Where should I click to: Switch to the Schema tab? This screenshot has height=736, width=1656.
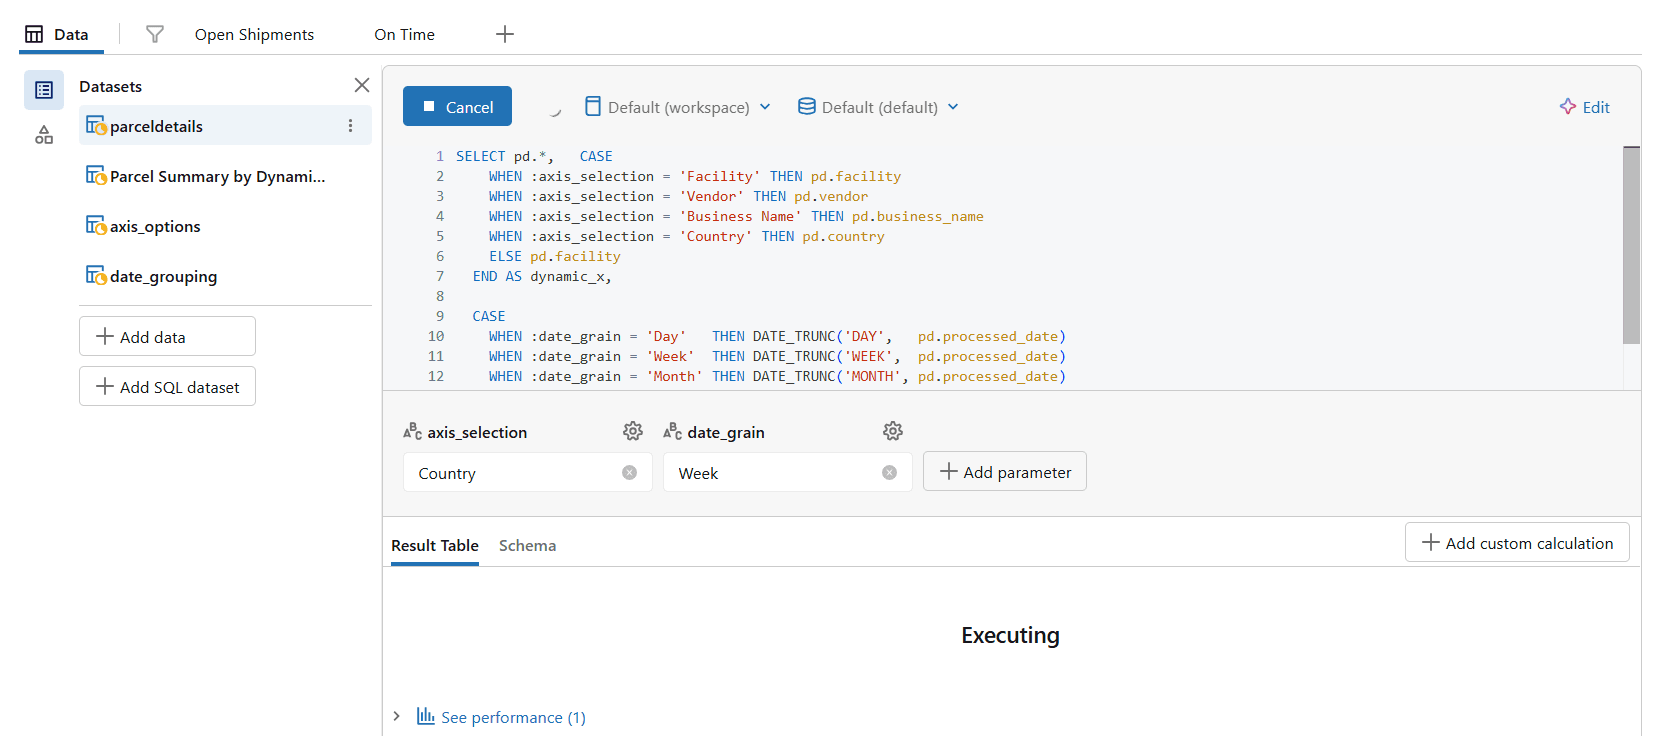527,545
